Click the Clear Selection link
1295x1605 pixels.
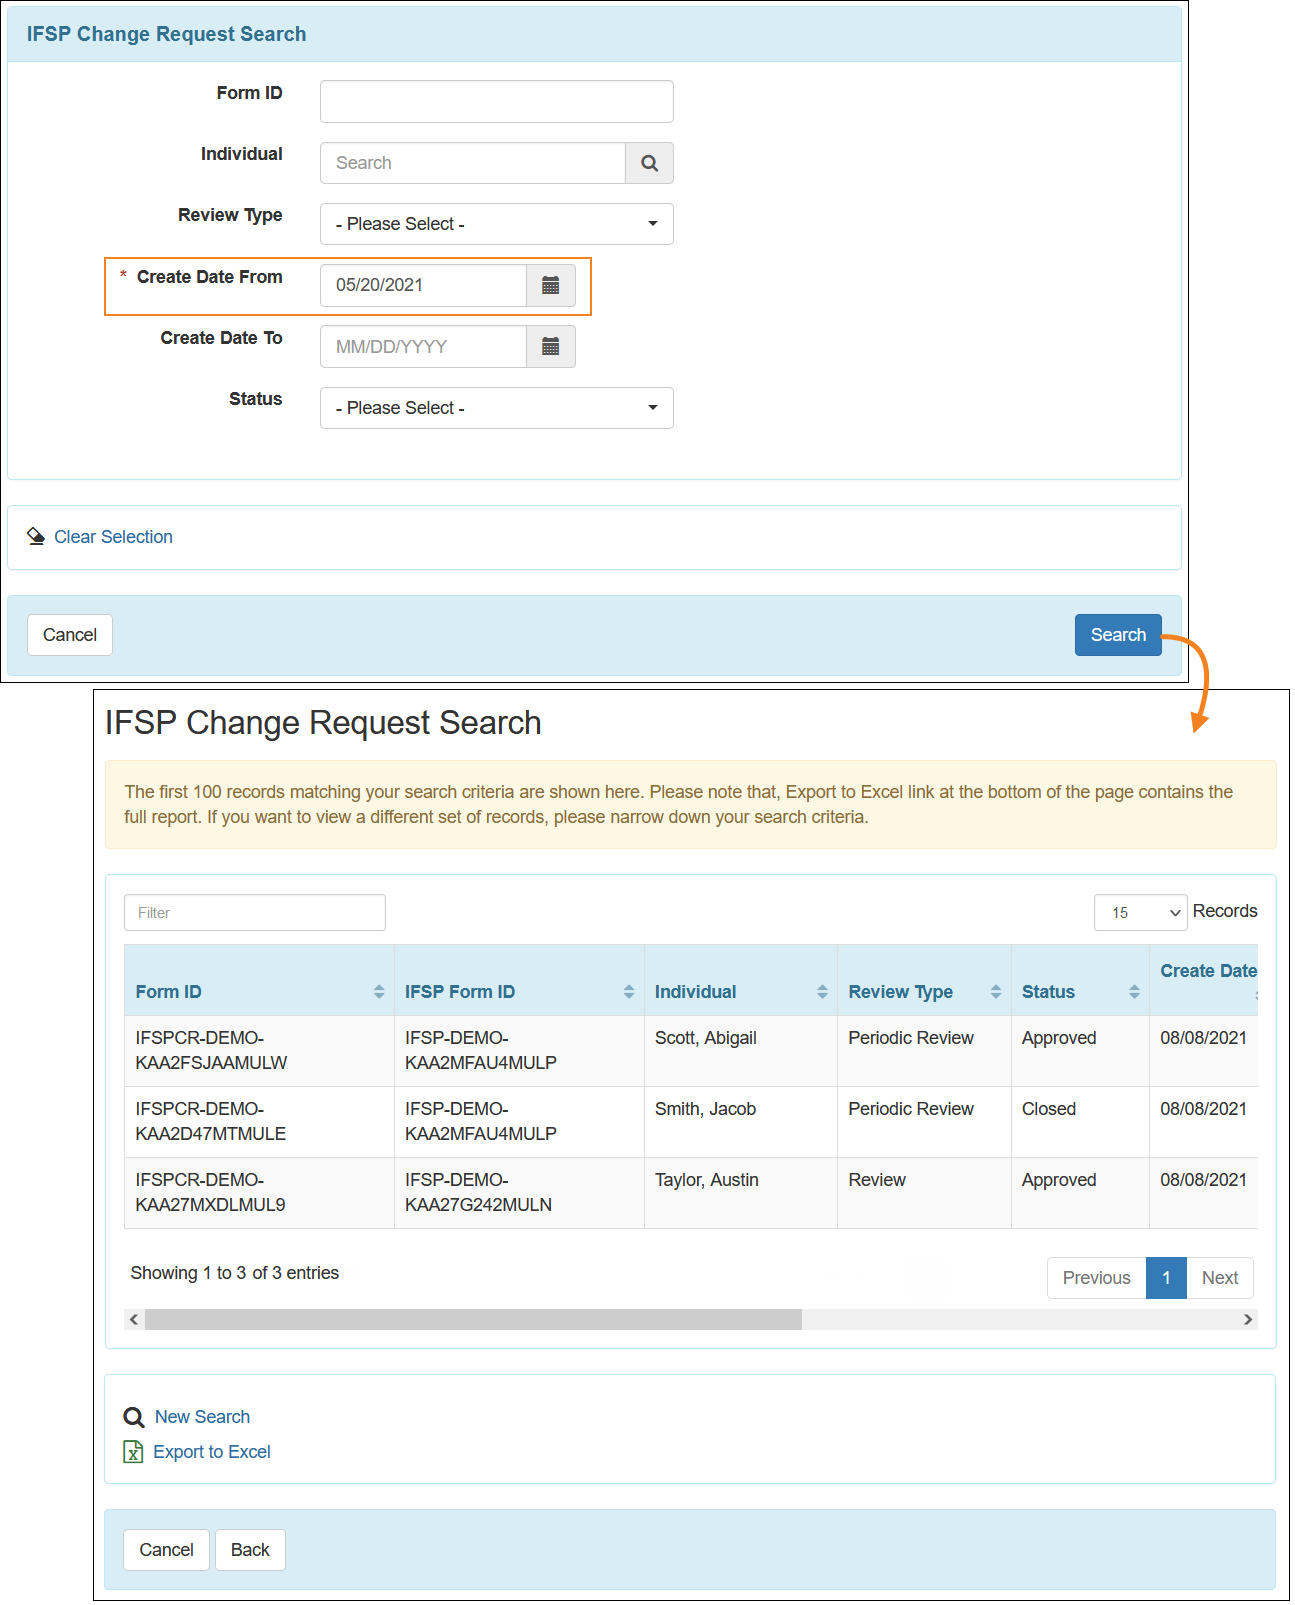(113, 537)
